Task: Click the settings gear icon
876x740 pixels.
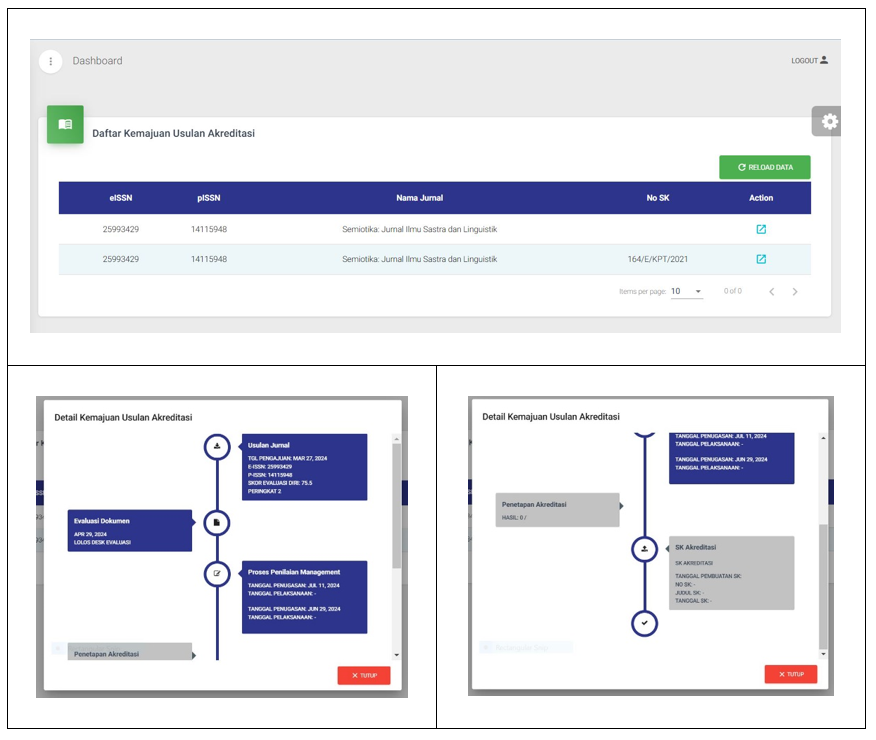Action: click(x=829, y=122)
